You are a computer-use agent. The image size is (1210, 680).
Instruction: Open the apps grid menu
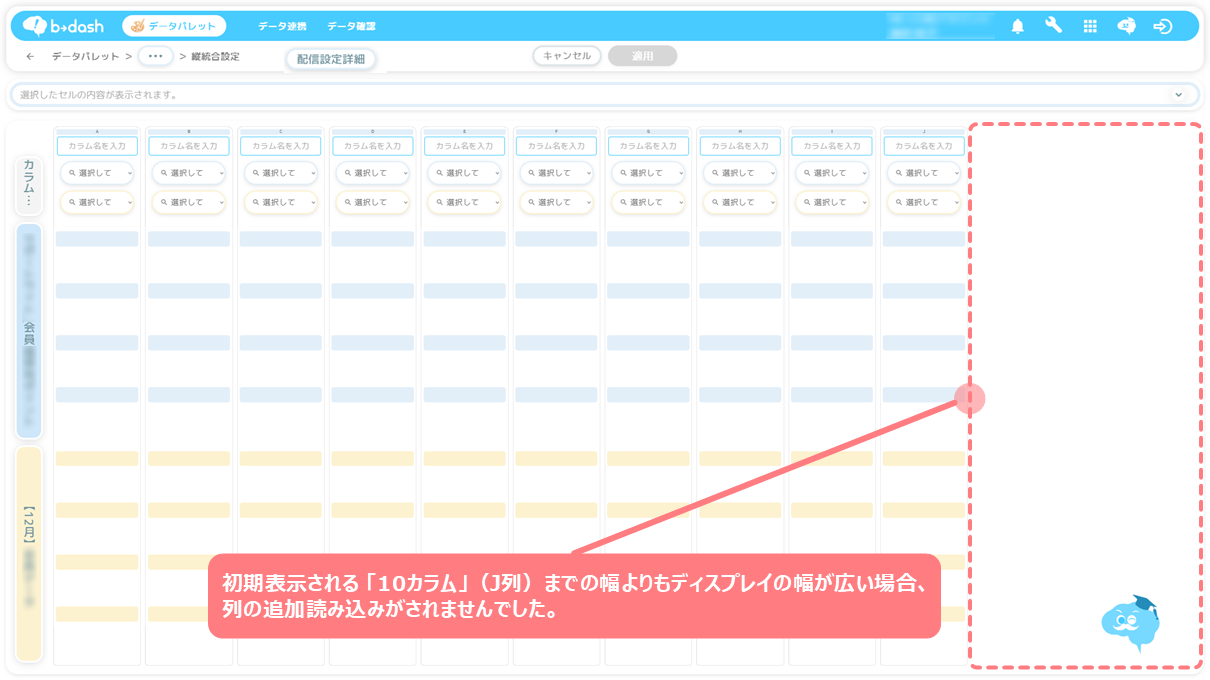pos(1090,27)
